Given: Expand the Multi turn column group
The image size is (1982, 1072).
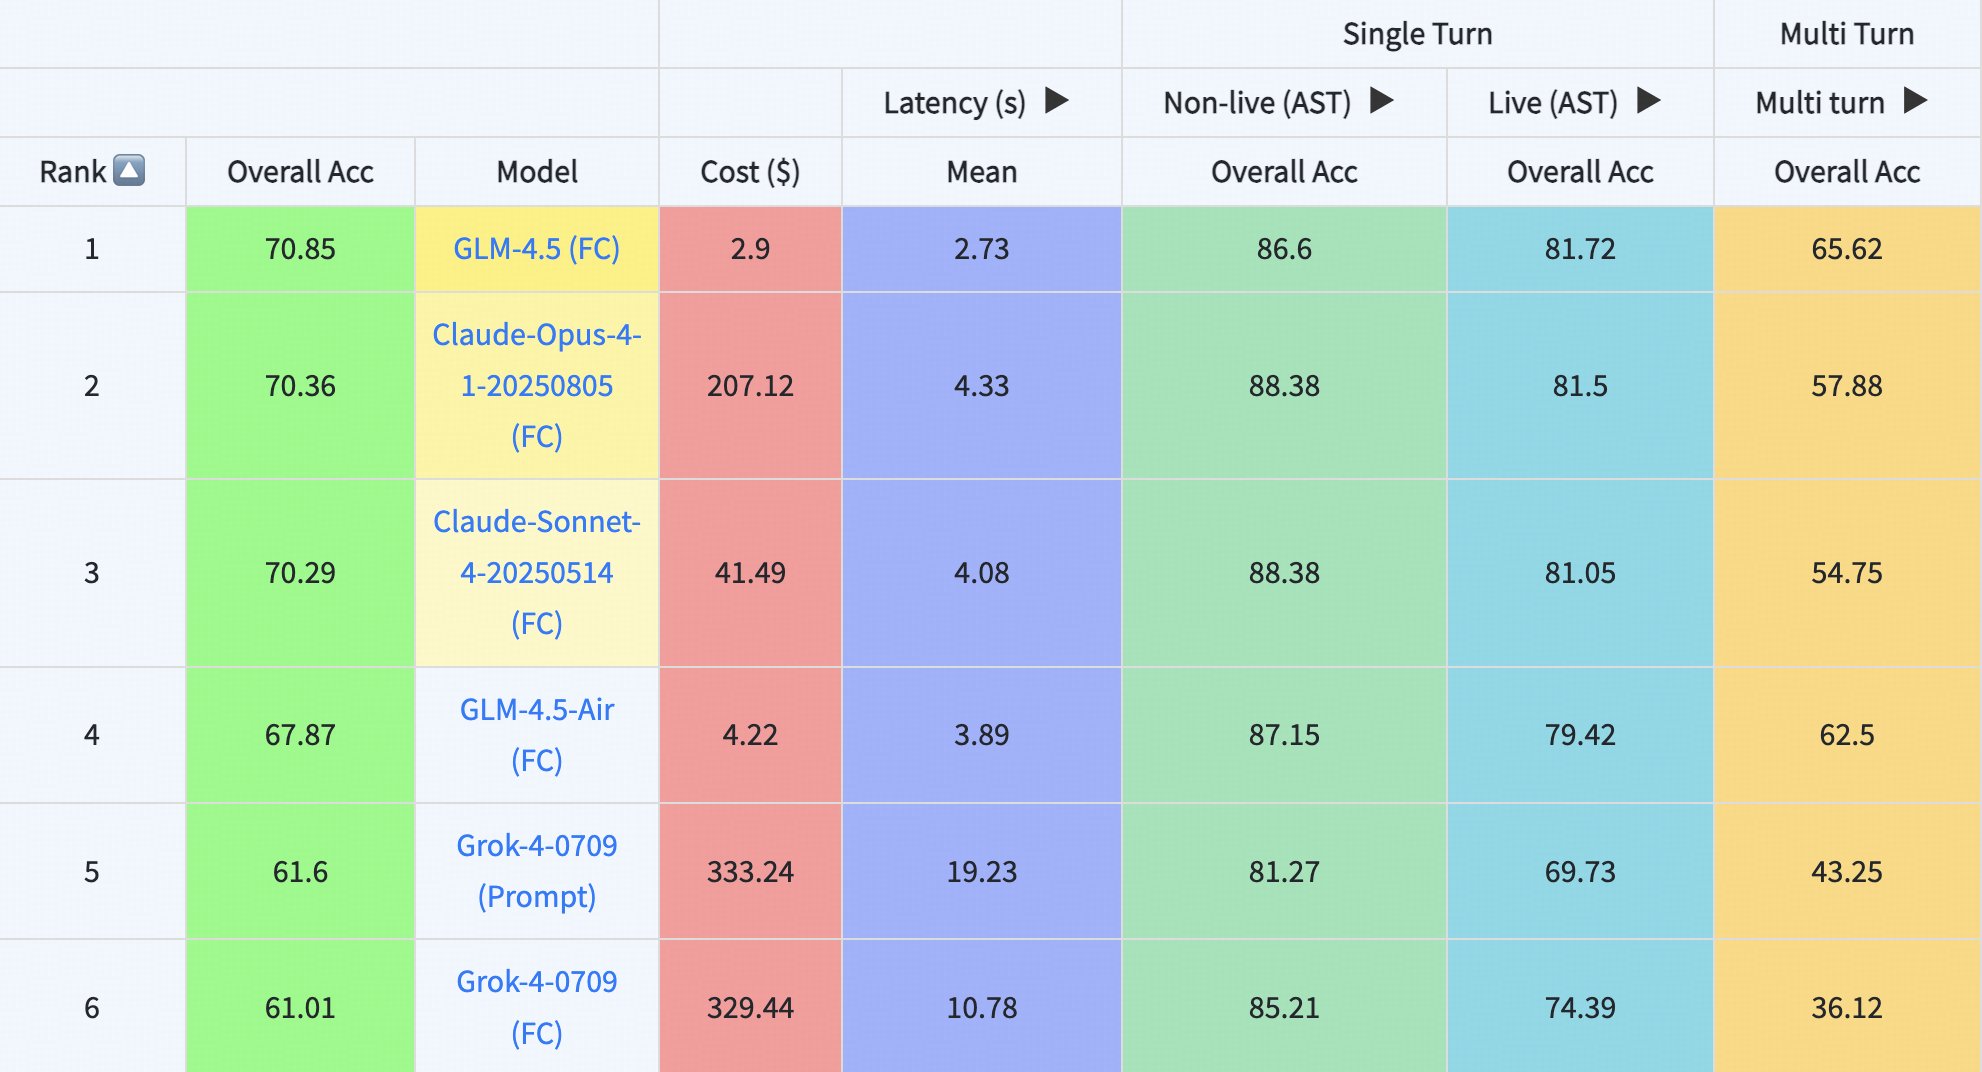Looking at the screenshot, I should click(1916, 101).
